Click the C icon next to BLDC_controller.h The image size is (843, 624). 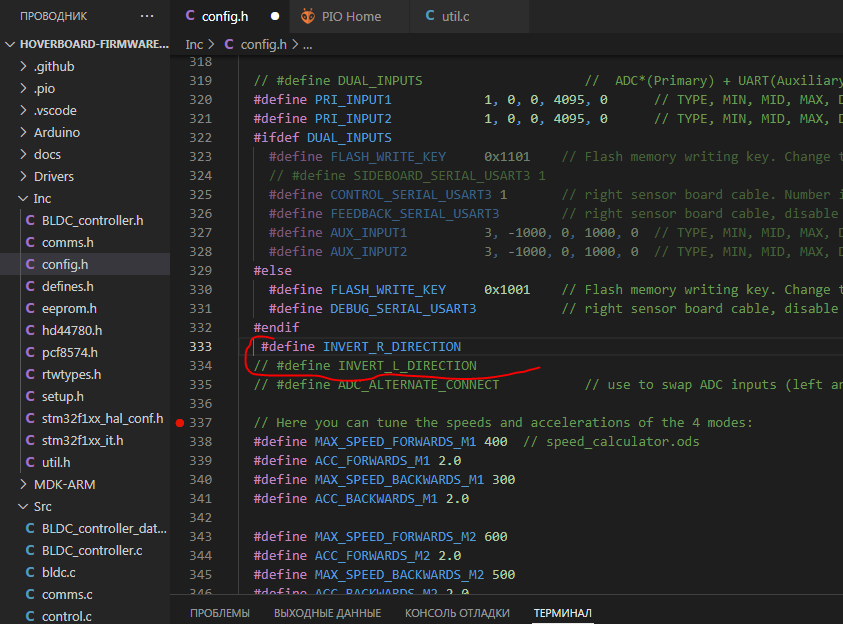click(30, 221)
